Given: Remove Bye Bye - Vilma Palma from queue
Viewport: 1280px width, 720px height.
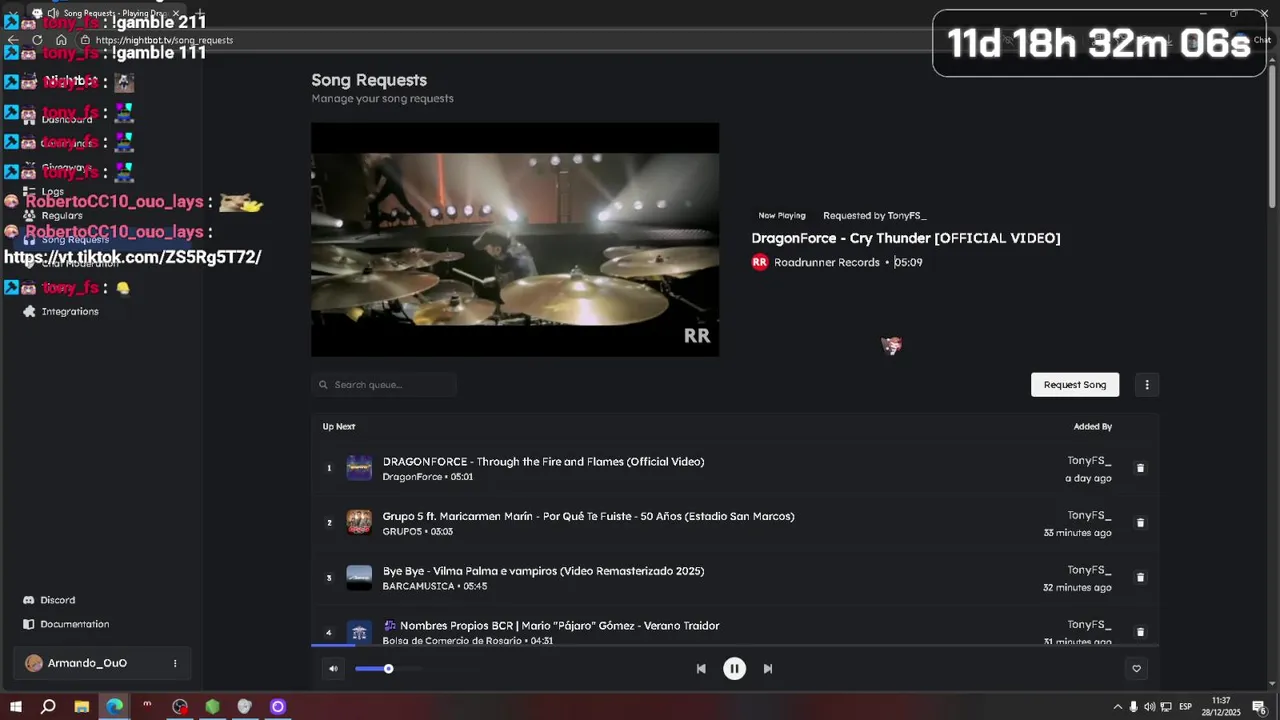Looking at the screenshot, I should click(1140, 578).
